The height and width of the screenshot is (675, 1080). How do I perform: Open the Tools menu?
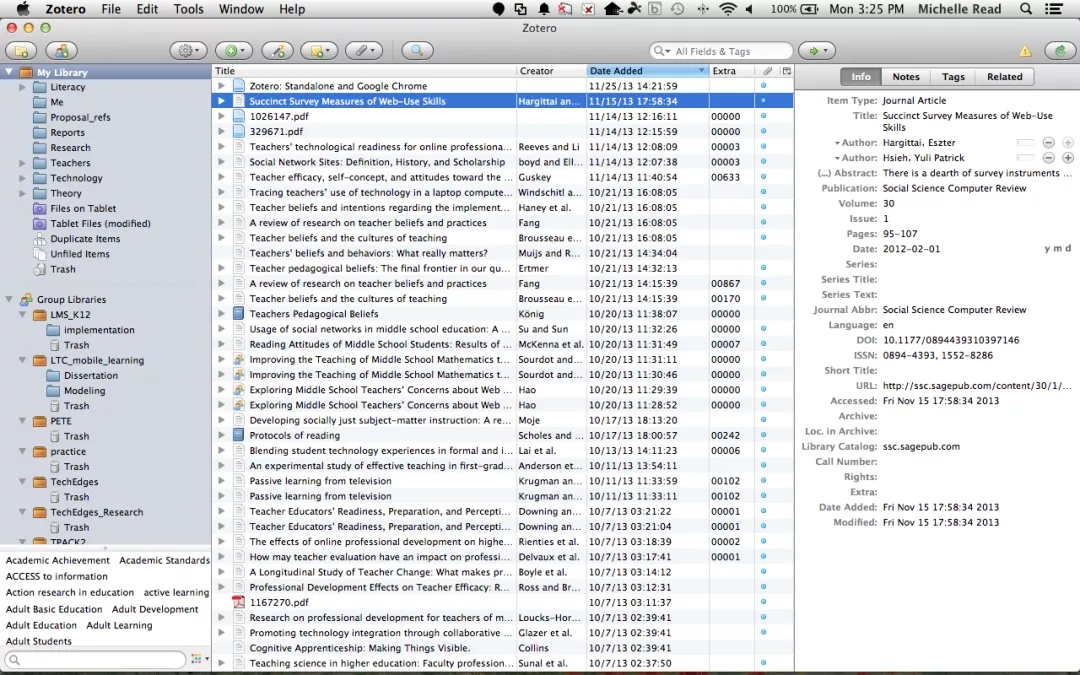point(188,9)
